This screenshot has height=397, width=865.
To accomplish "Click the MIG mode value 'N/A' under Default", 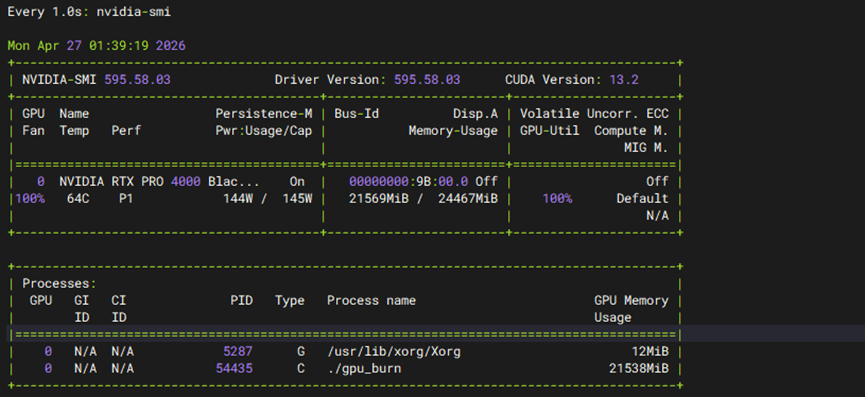I will 658,216.
